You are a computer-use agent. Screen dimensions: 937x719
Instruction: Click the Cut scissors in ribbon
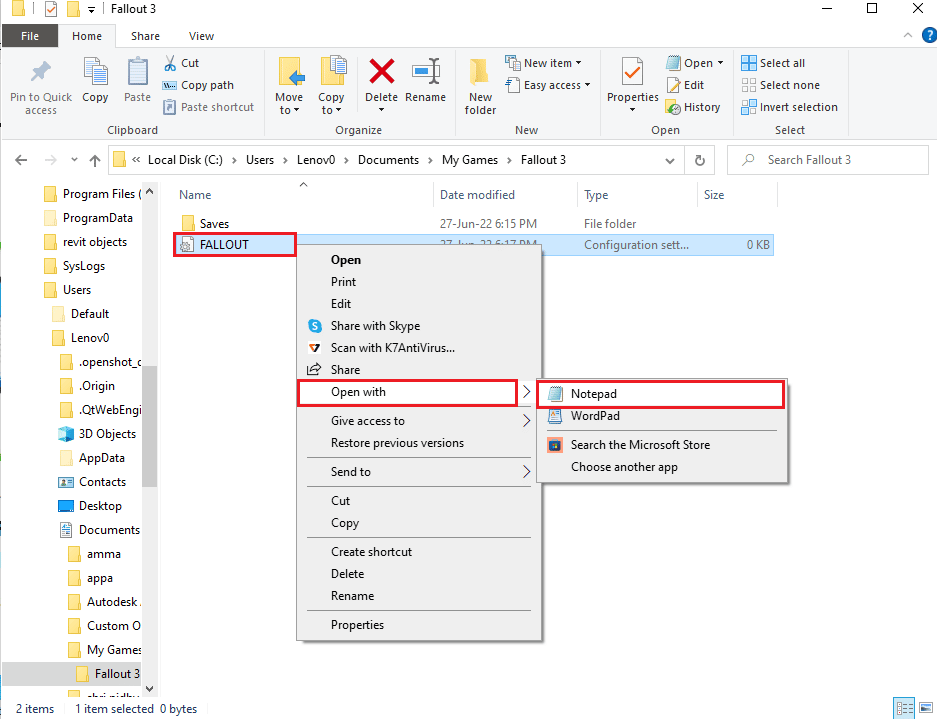[x=170, y=63]
